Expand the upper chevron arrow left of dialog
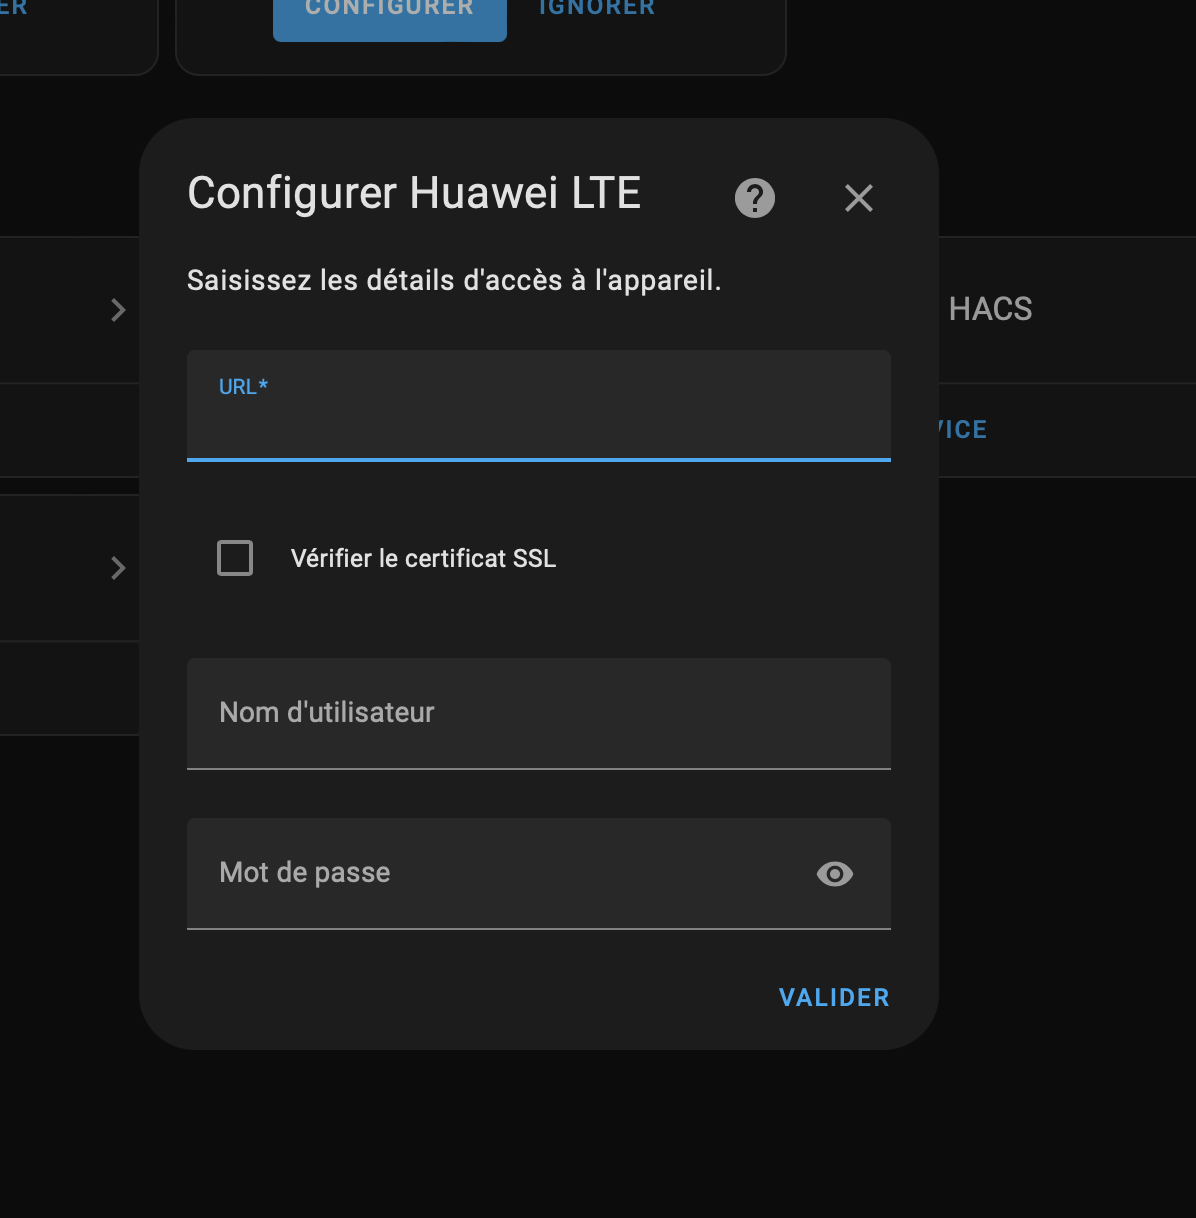This screenshot has height=1218, width=1196. (x=118, y=310)
